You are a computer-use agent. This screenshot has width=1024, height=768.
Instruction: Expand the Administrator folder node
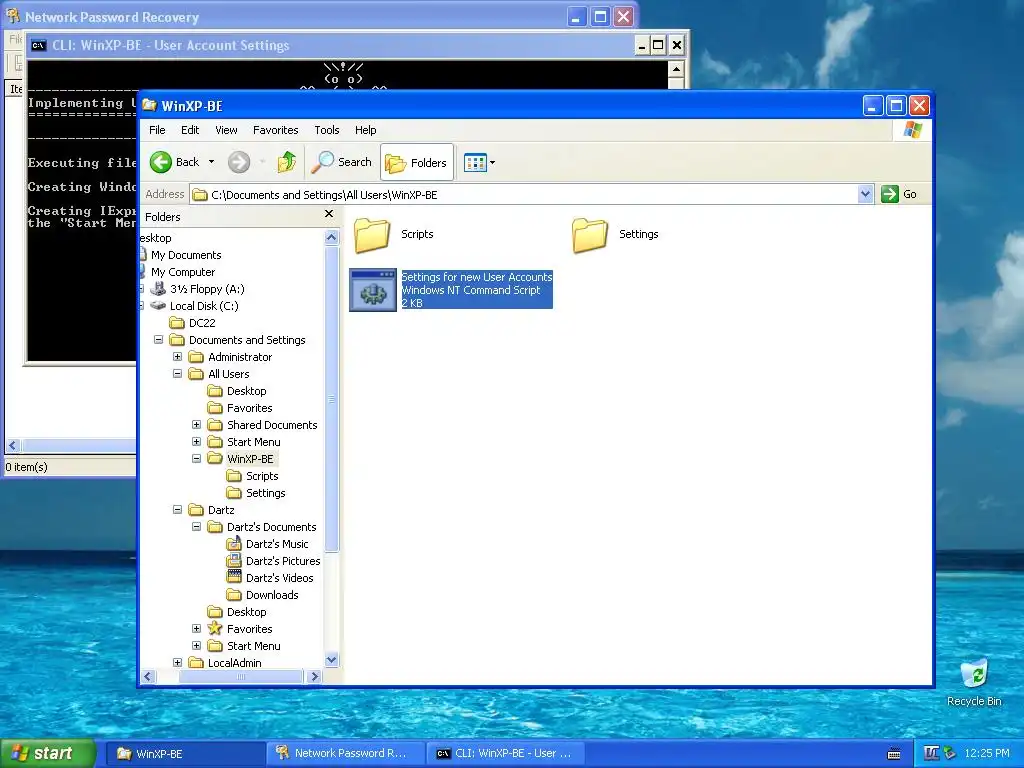pos(178,357)
